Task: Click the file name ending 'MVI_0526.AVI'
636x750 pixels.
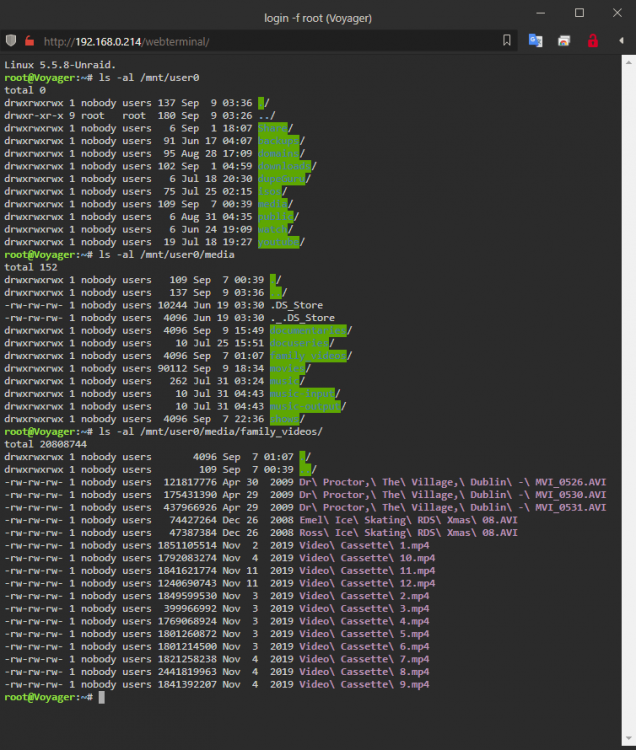Action: click(452, 482)
